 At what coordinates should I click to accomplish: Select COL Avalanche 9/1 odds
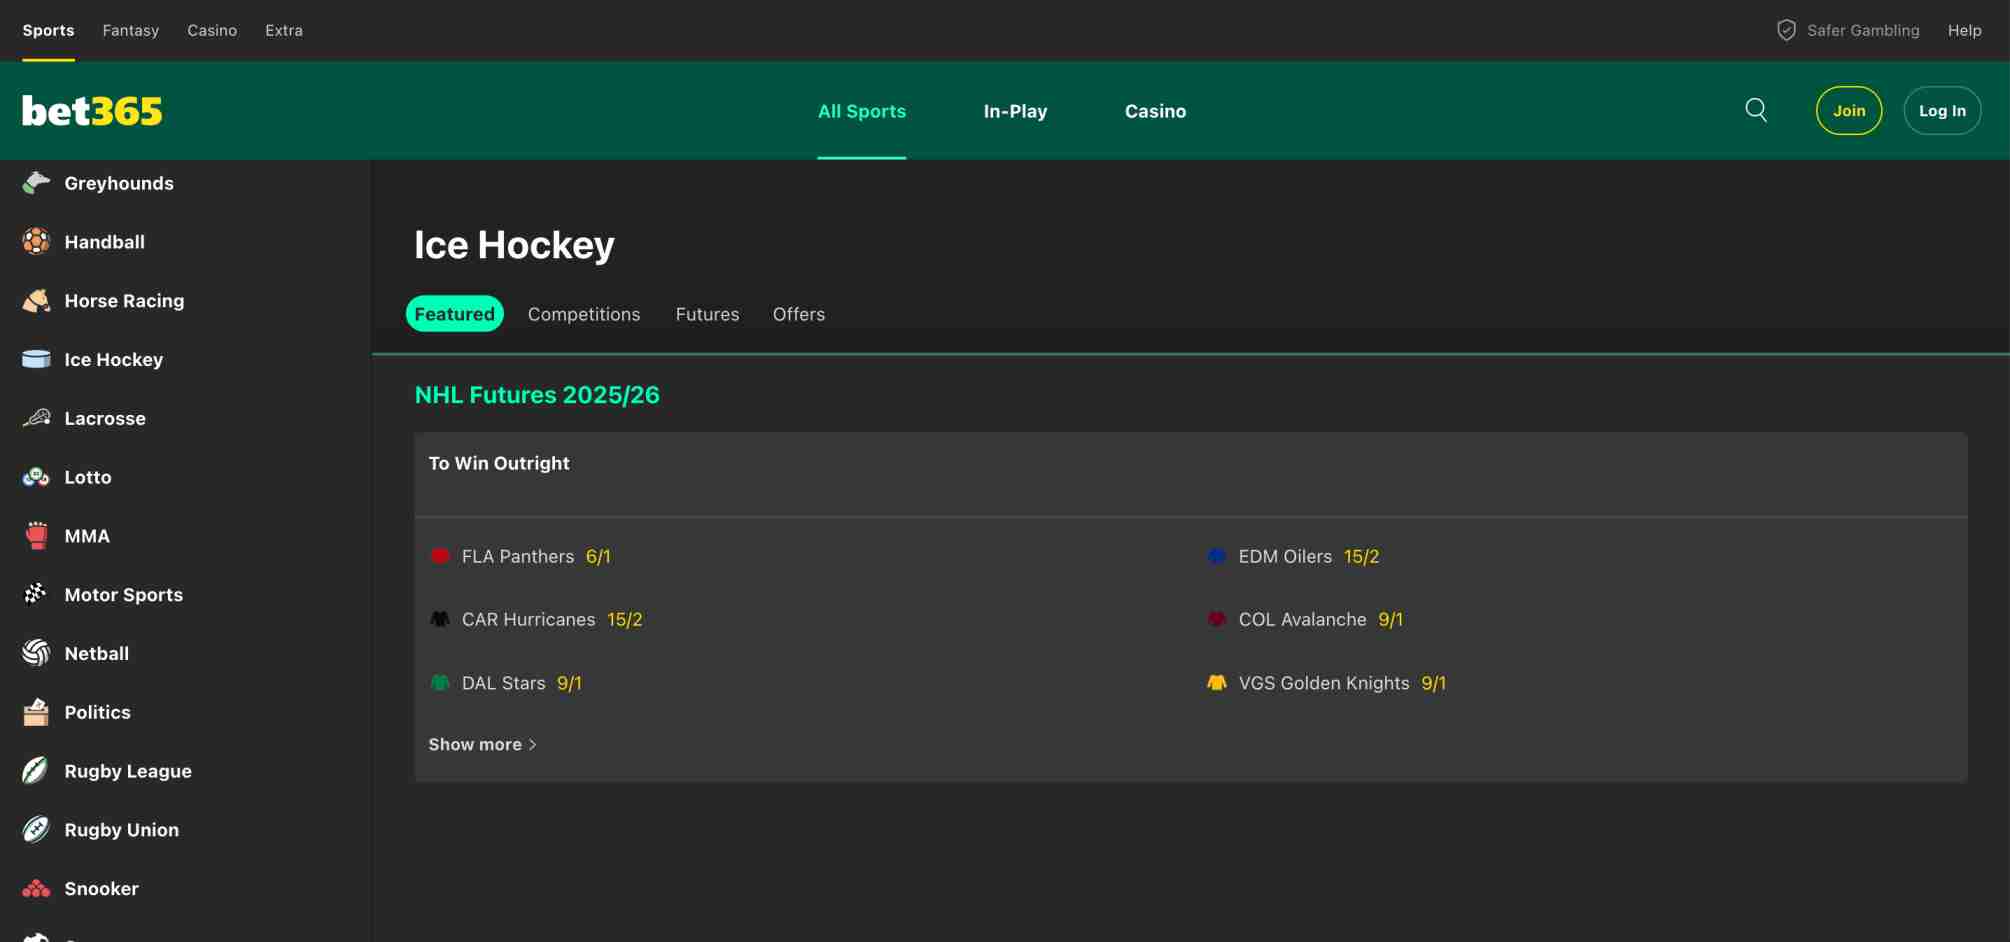pos(1390,619)
